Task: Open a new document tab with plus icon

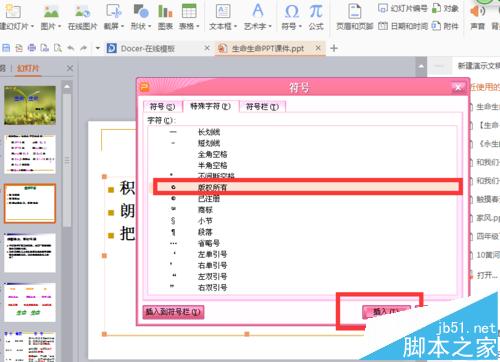Action: [334, 49]
